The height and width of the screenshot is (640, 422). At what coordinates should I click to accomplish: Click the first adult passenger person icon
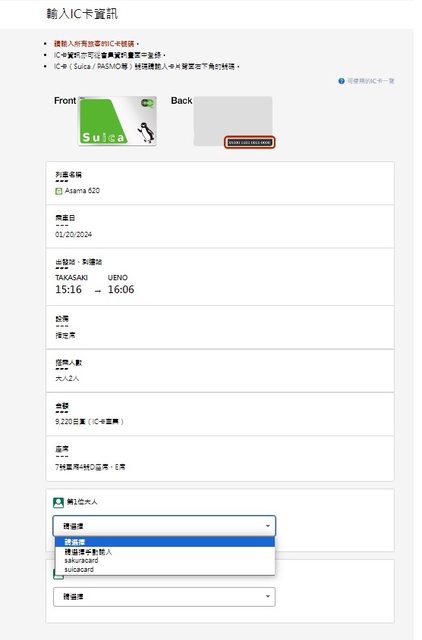tap(58, 502)
